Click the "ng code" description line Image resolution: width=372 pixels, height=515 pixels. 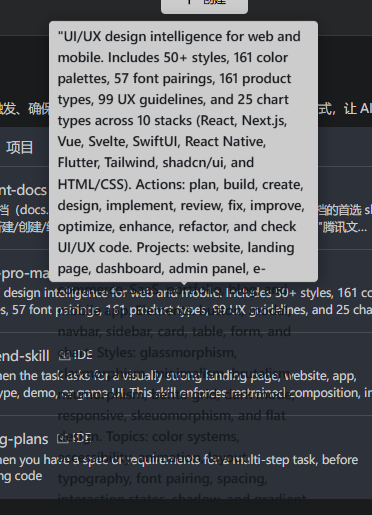(x=21, y=476)
